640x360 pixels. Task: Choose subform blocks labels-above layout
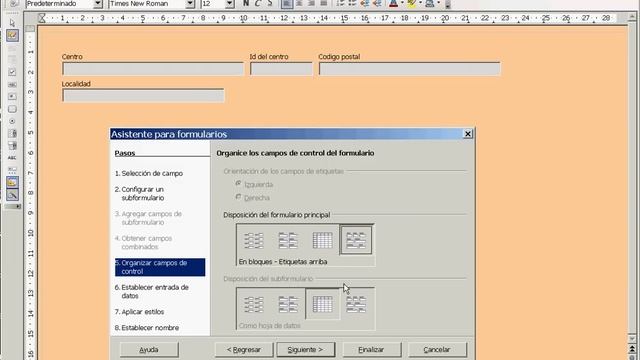pos(356,304)
